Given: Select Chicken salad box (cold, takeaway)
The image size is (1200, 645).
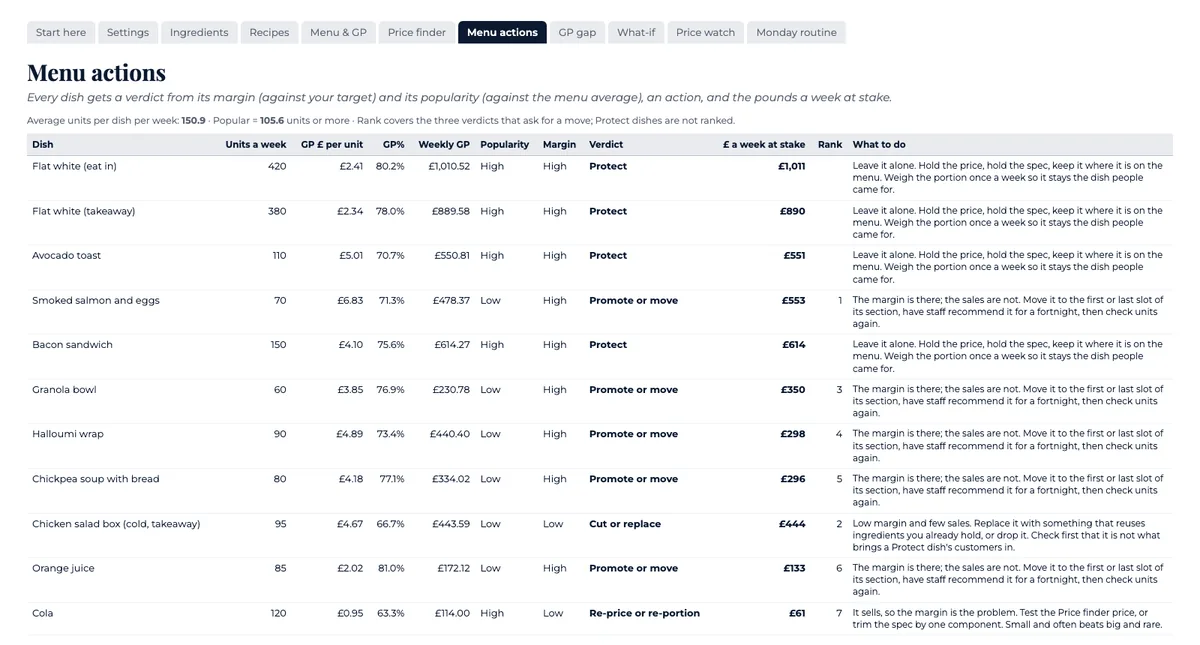Looking at the screenshot, I should point(116,523).
